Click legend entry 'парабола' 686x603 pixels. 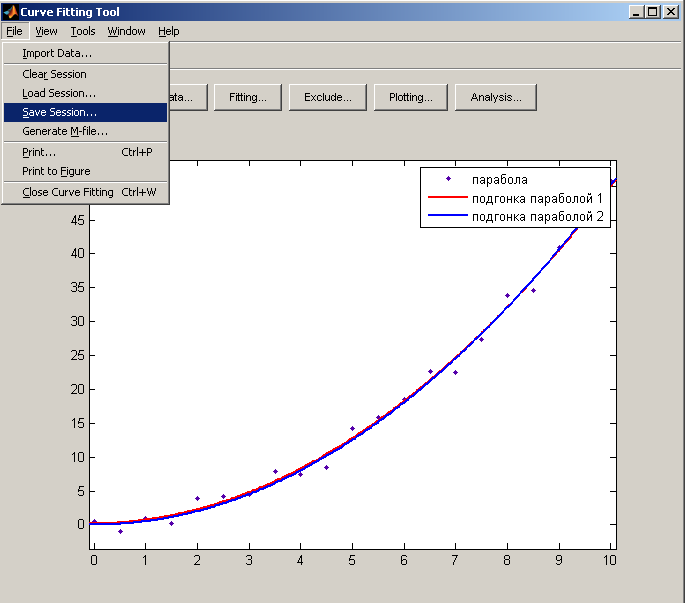point(500,180)
